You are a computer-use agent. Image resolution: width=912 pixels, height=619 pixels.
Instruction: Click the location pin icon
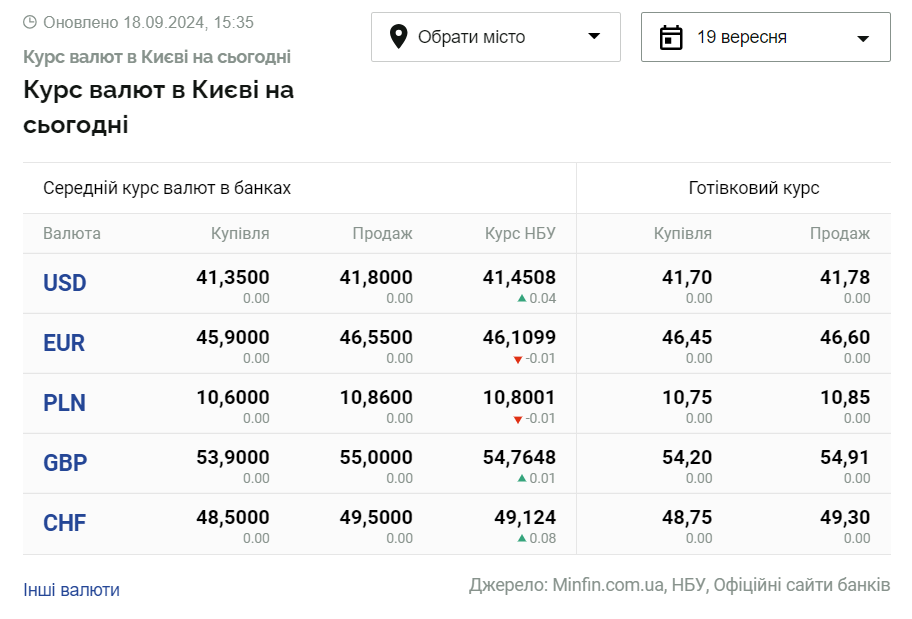(398, 37)
